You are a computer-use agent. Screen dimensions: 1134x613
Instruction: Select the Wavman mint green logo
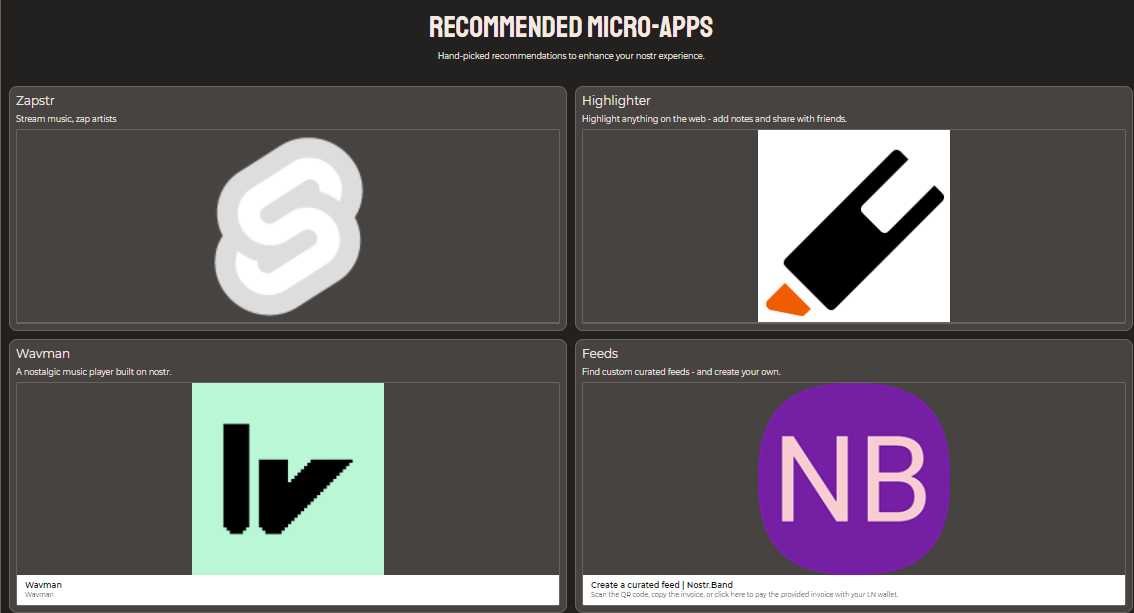[288, 479]
